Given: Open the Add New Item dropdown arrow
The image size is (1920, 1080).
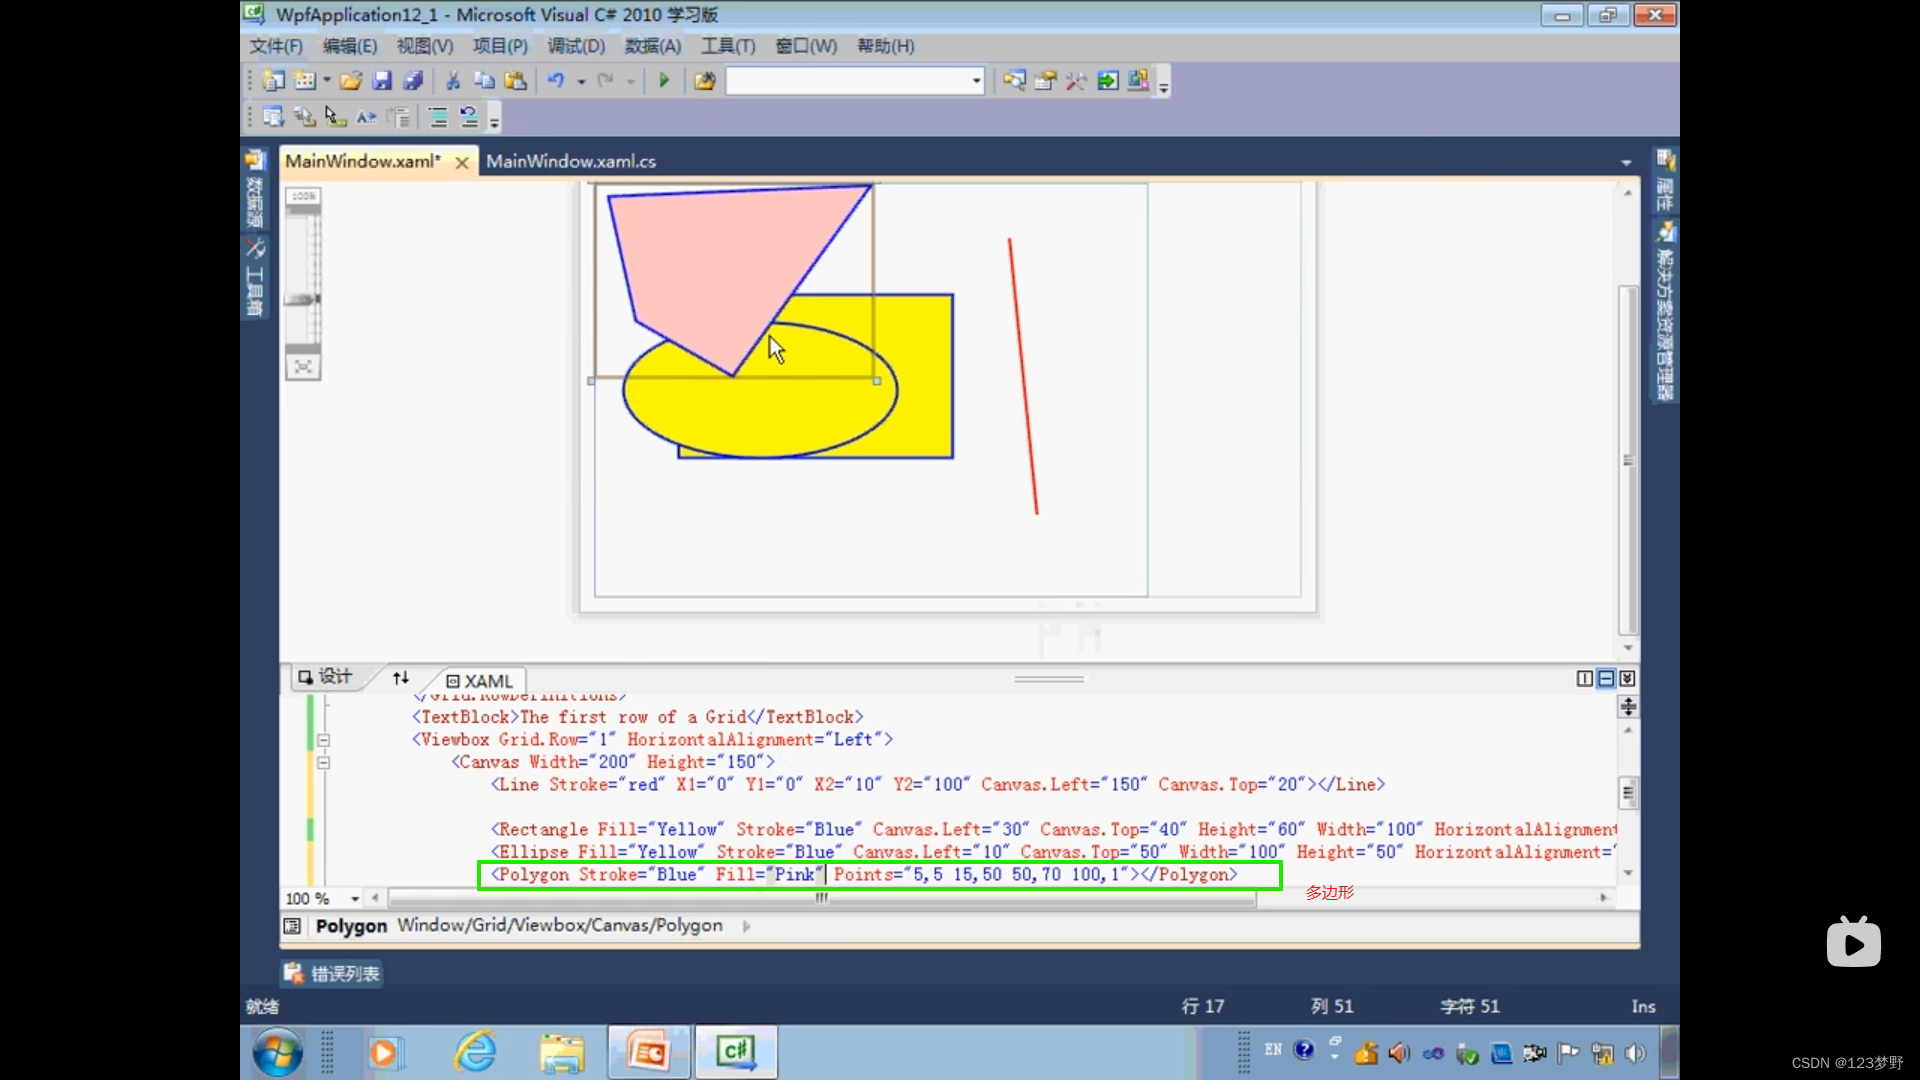Looking at the screenshot, I should coord(327,81).
